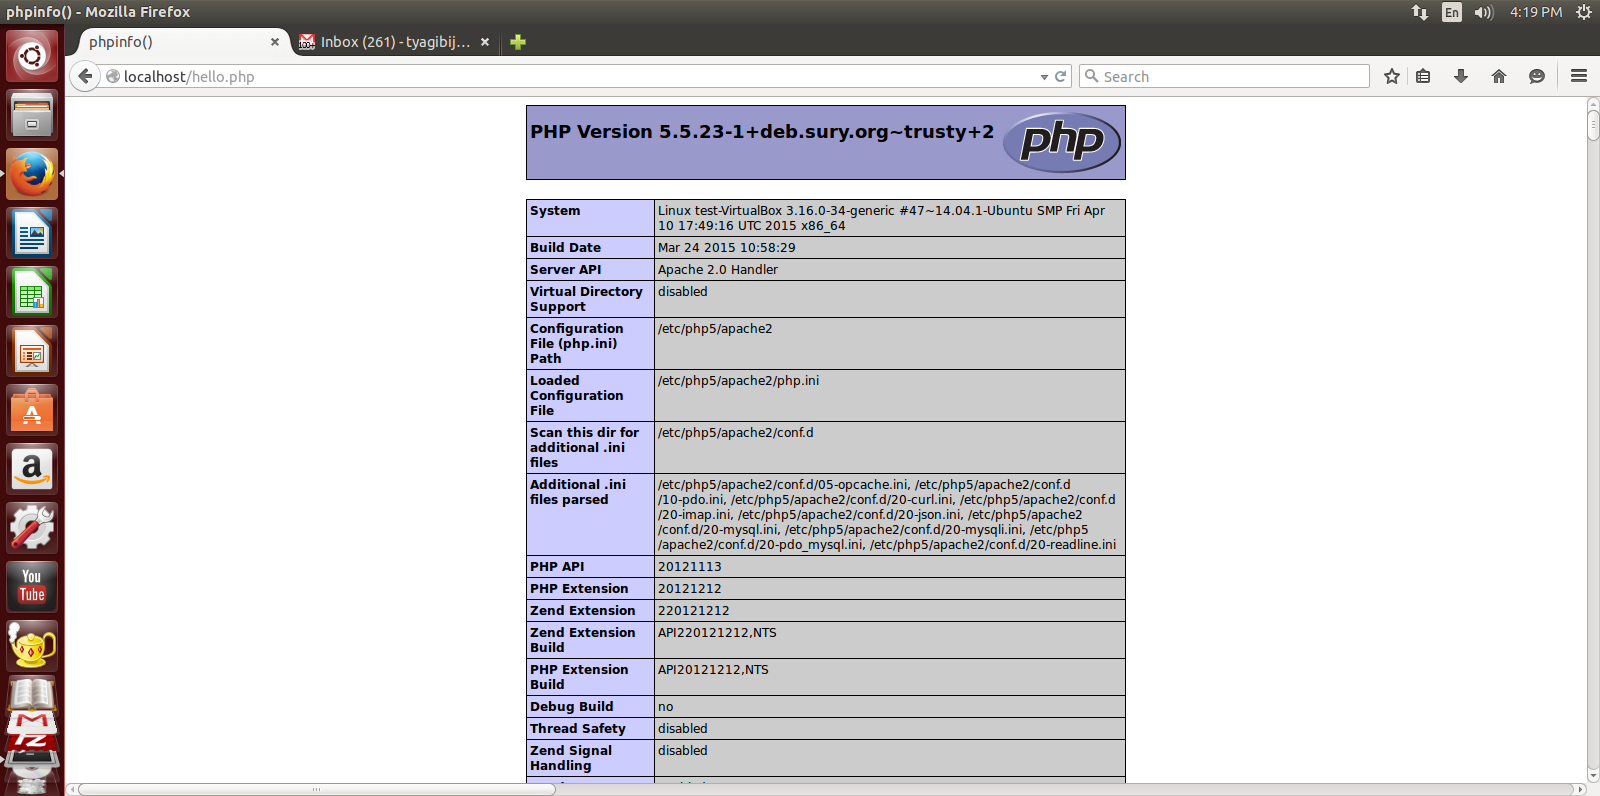
Task: Bookmark this page with the star icon
Action: click(1391, 76)
